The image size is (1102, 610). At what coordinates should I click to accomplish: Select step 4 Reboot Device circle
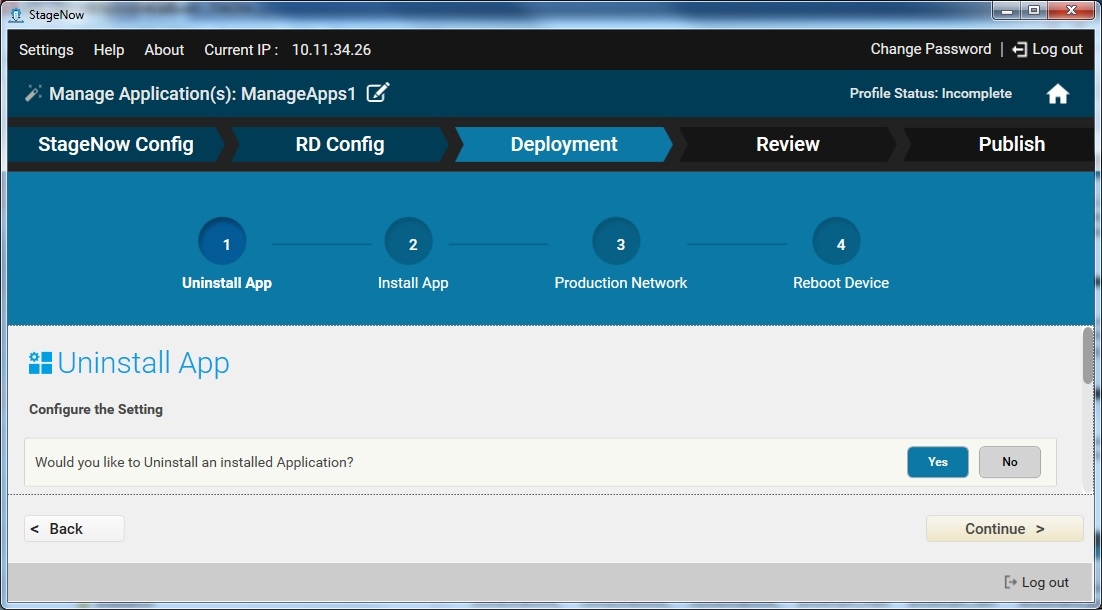coord(840,244)
